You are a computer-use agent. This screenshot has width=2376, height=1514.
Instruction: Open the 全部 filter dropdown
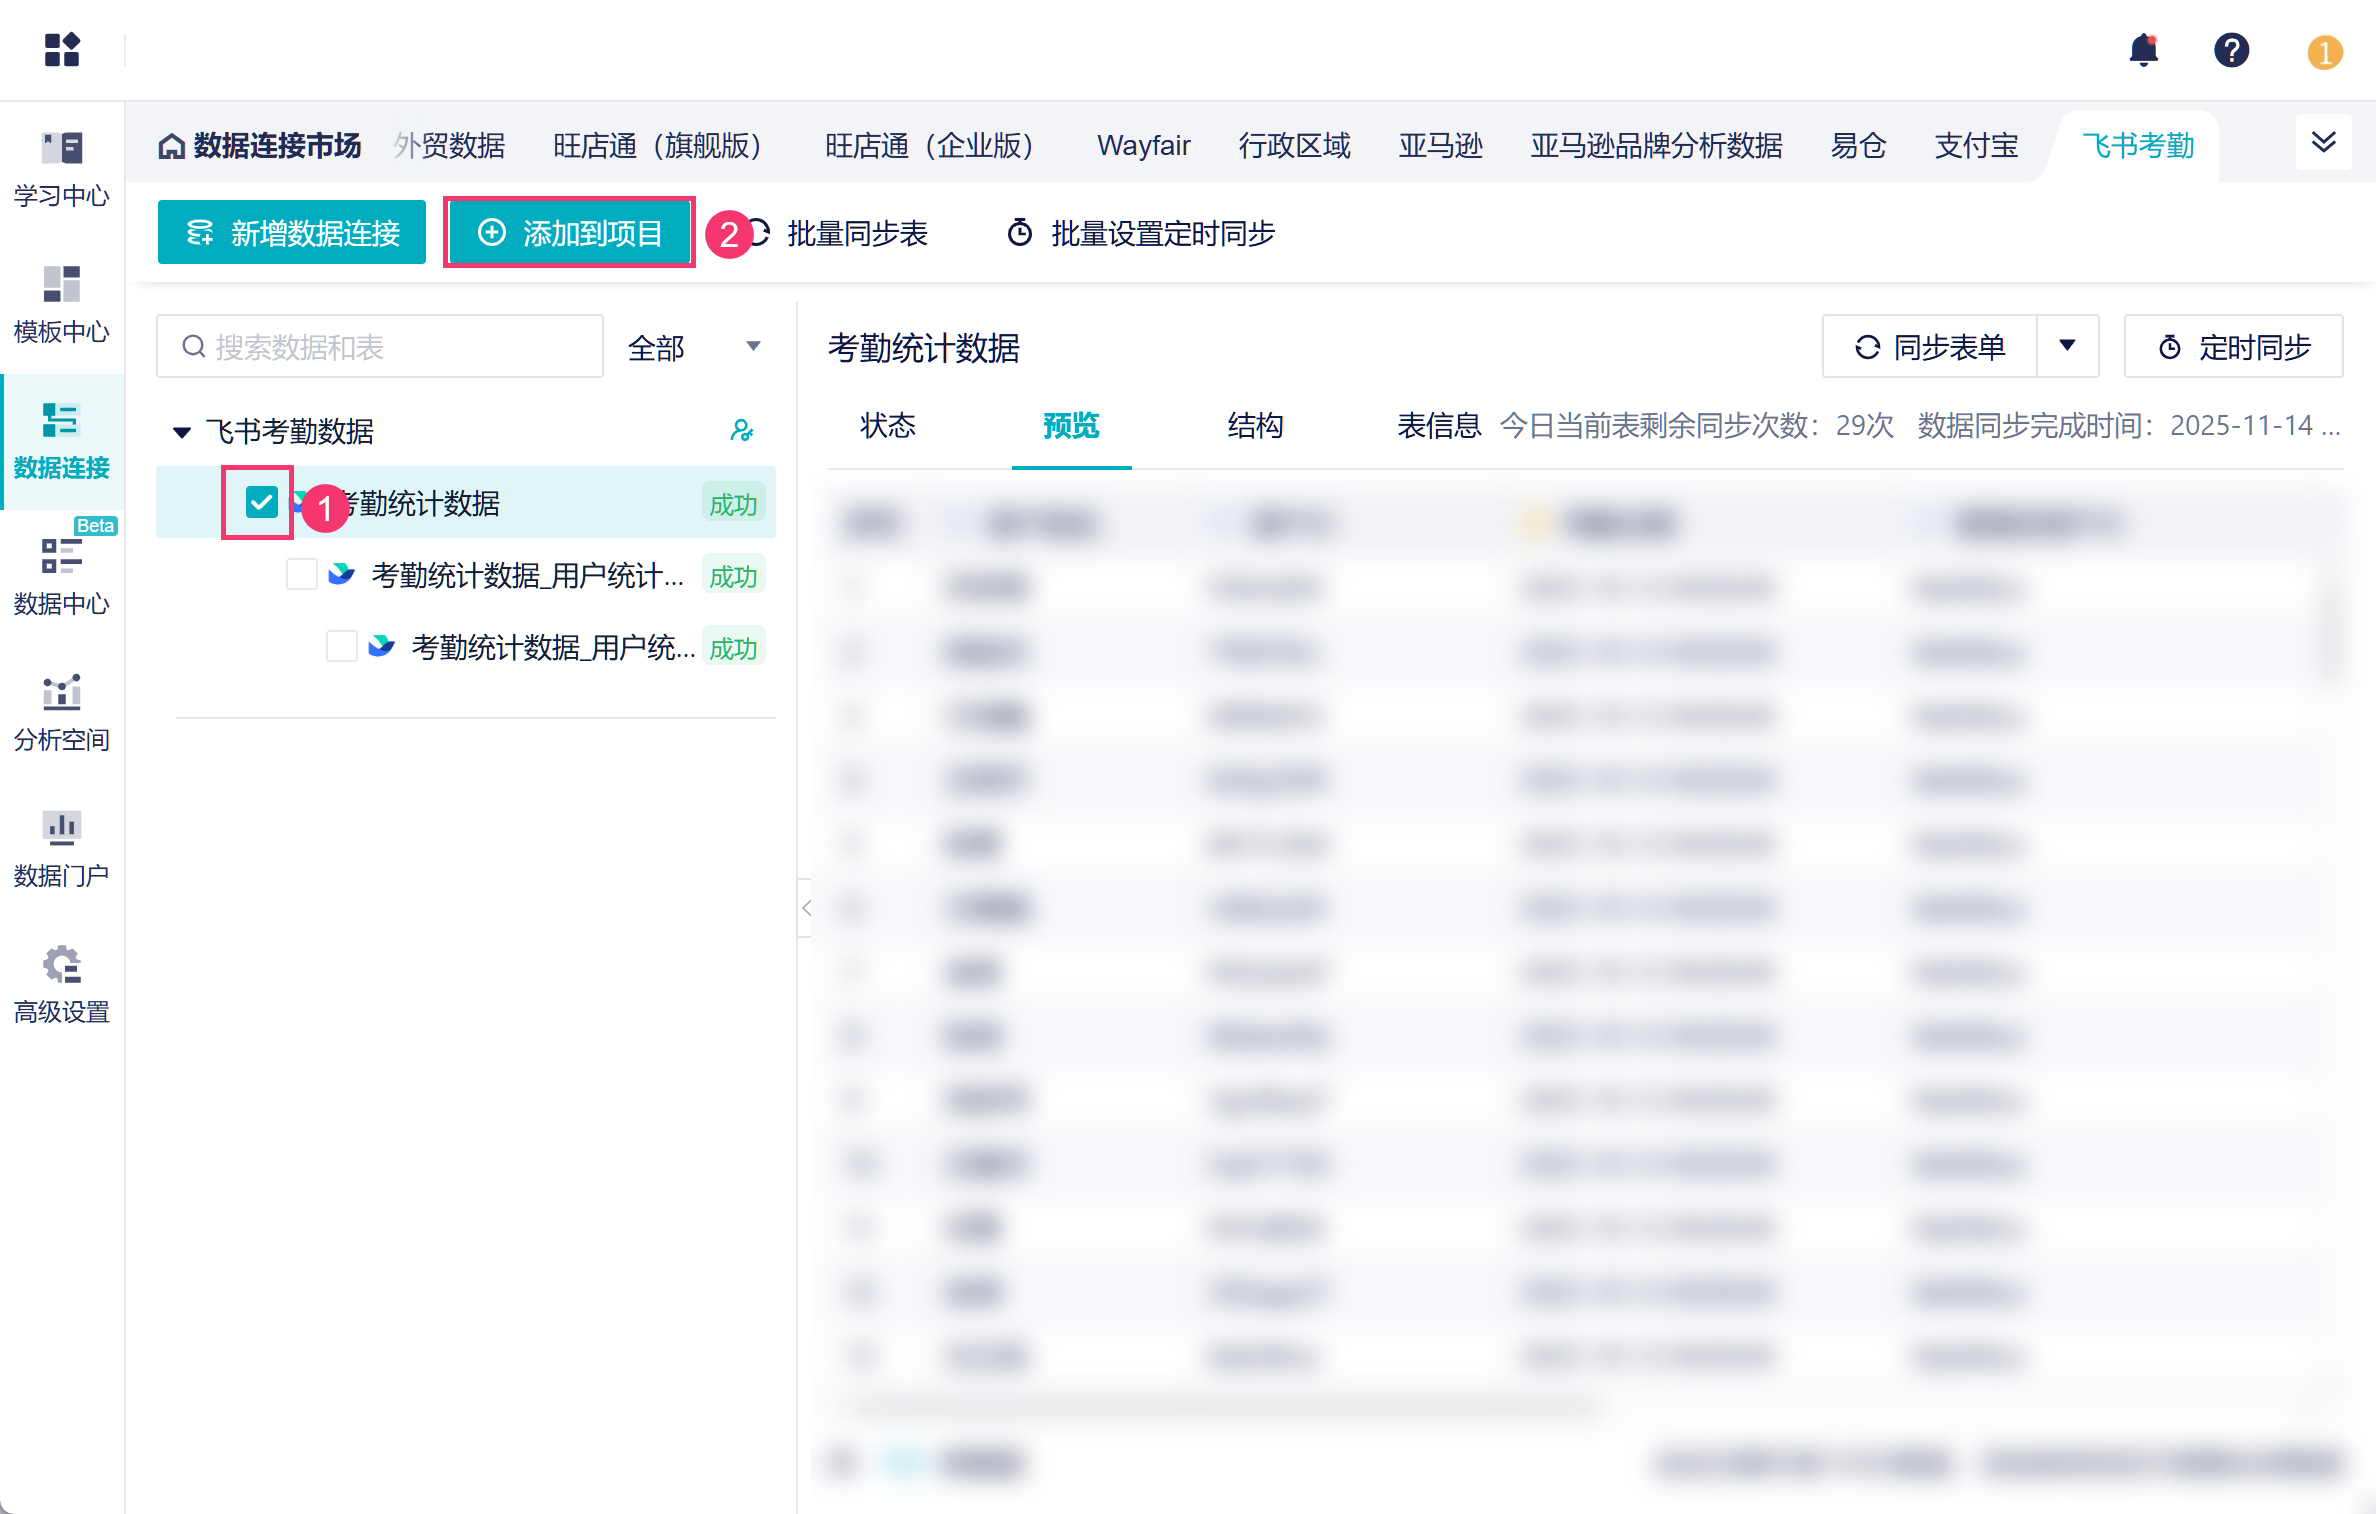pyautogui.click(x=695, y=347)
